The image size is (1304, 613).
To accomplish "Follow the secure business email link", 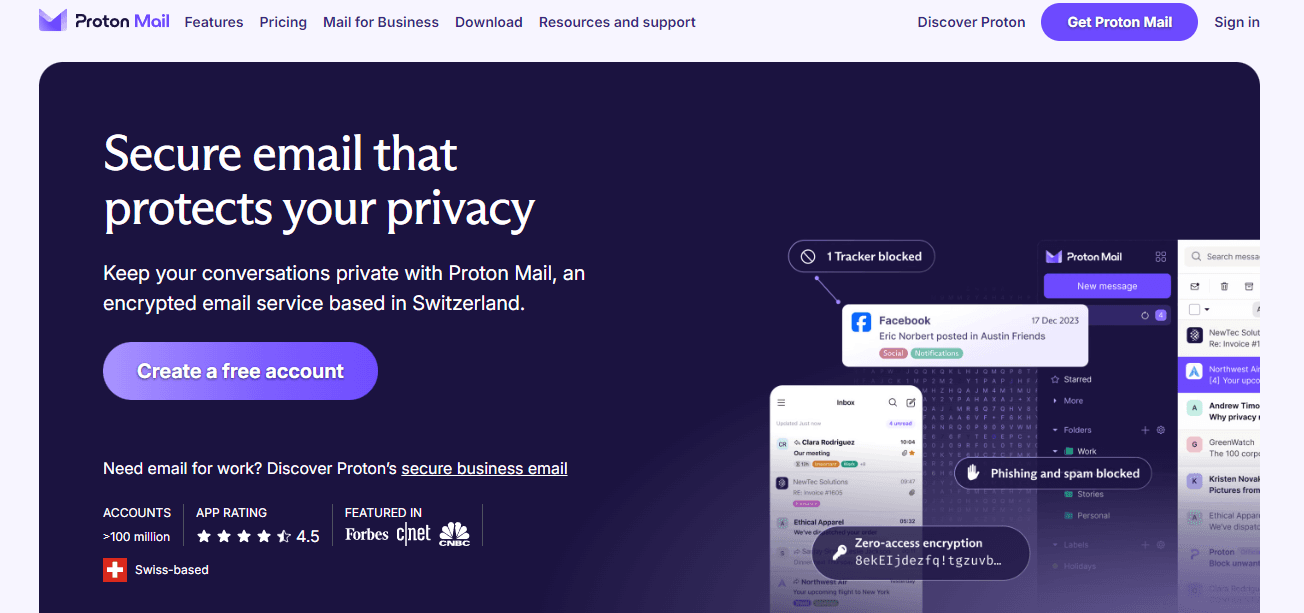I will pos(484,468).
